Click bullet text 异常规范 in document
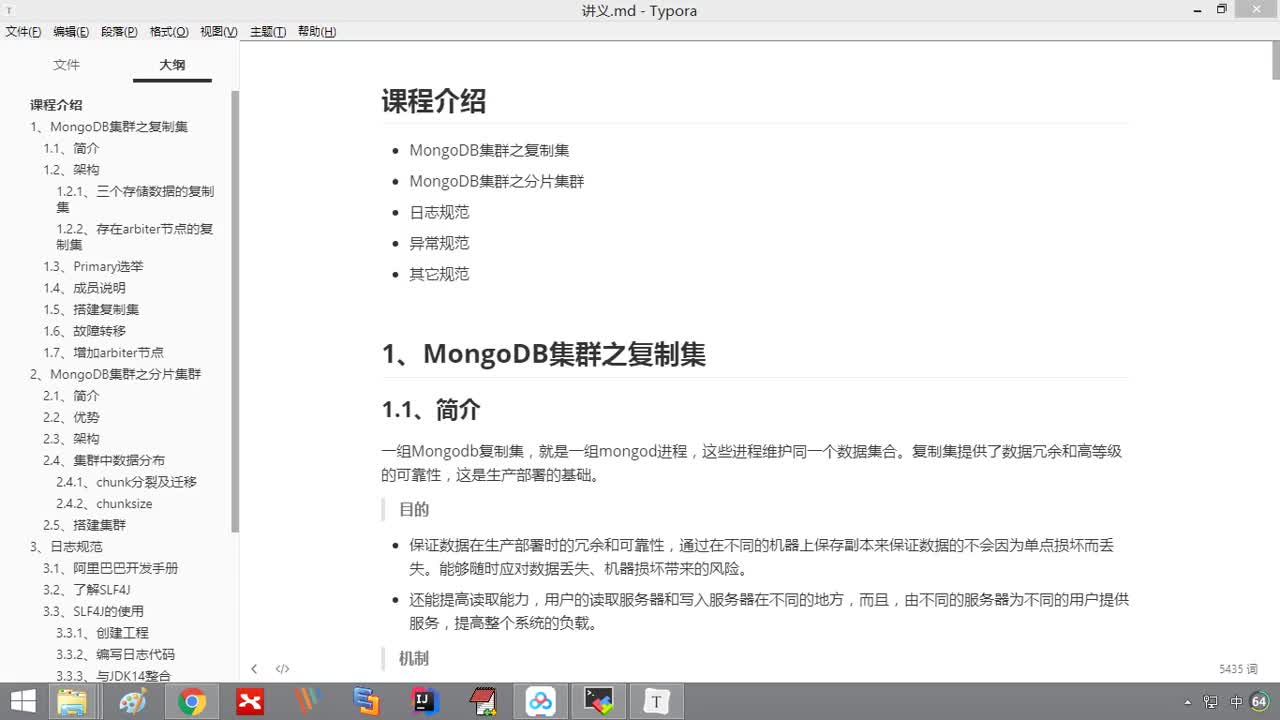This screenshot has height=720, width=1280. click(x=439, y=243)
